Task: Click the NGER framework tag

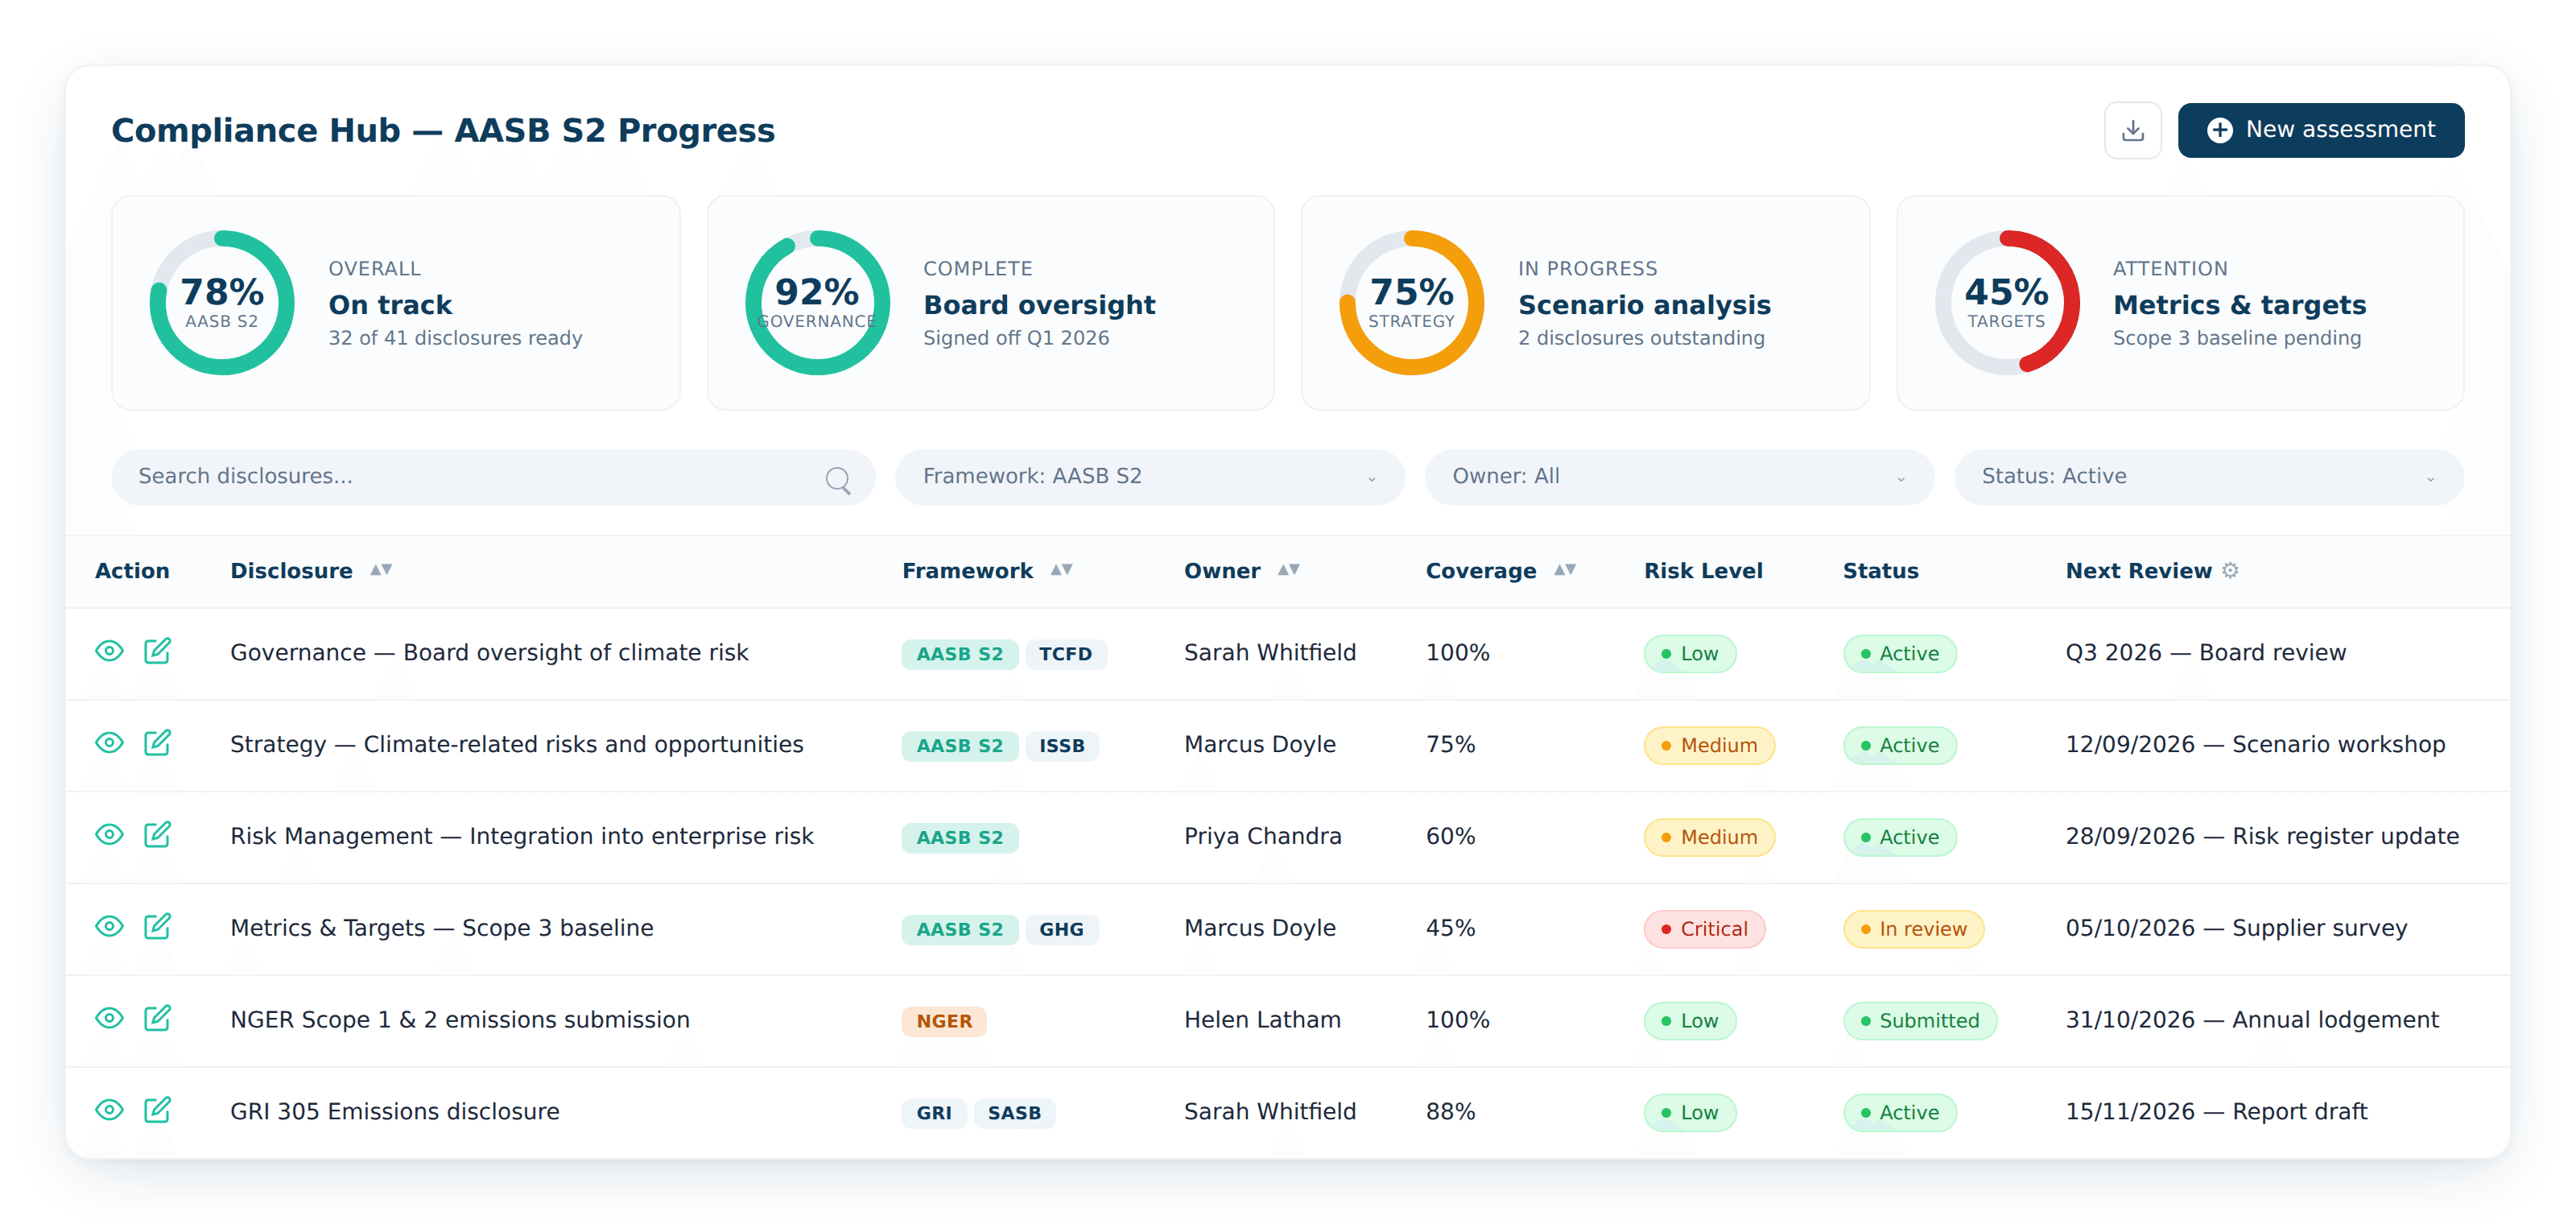Action: tap(944, 1021)
